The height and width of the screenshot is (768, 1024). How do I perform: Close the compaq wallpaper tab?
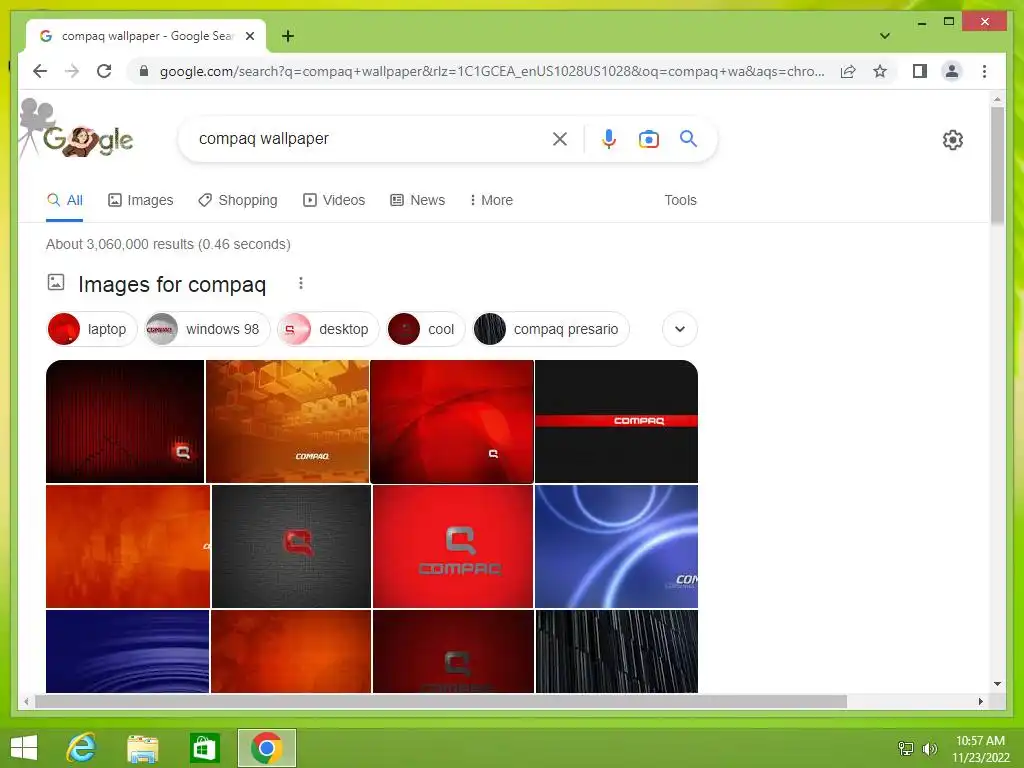coord(249,36)
